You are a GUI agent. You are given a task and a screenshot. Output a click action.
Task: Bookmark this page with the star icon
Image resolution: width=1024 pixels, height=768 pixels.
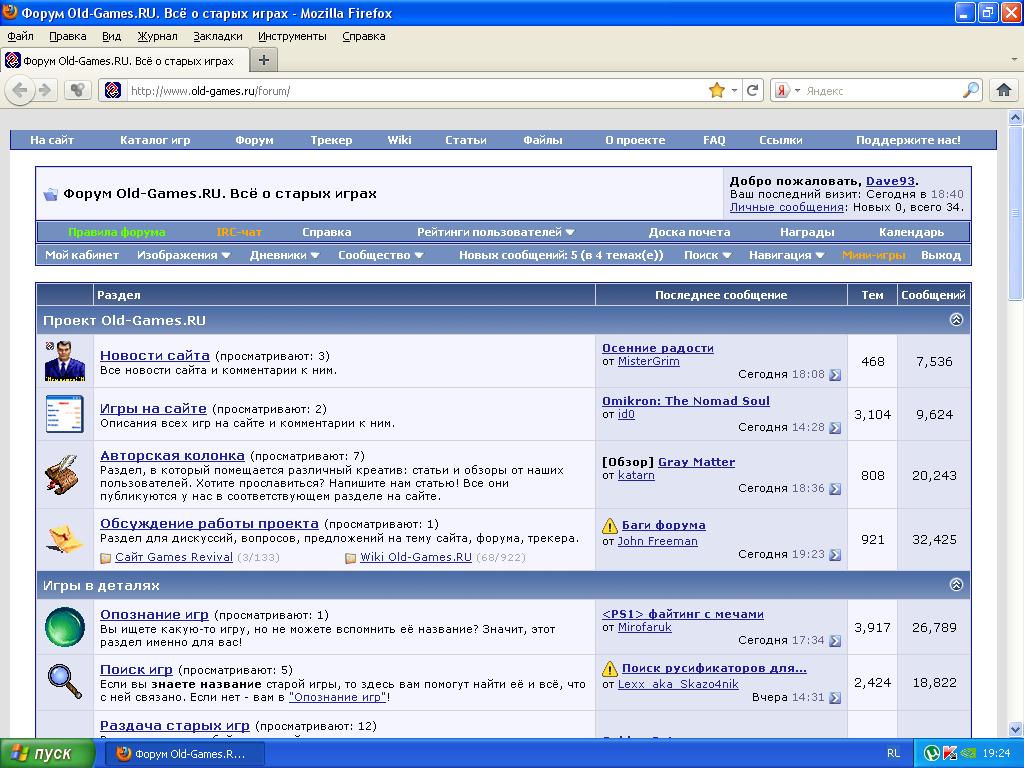716,90
